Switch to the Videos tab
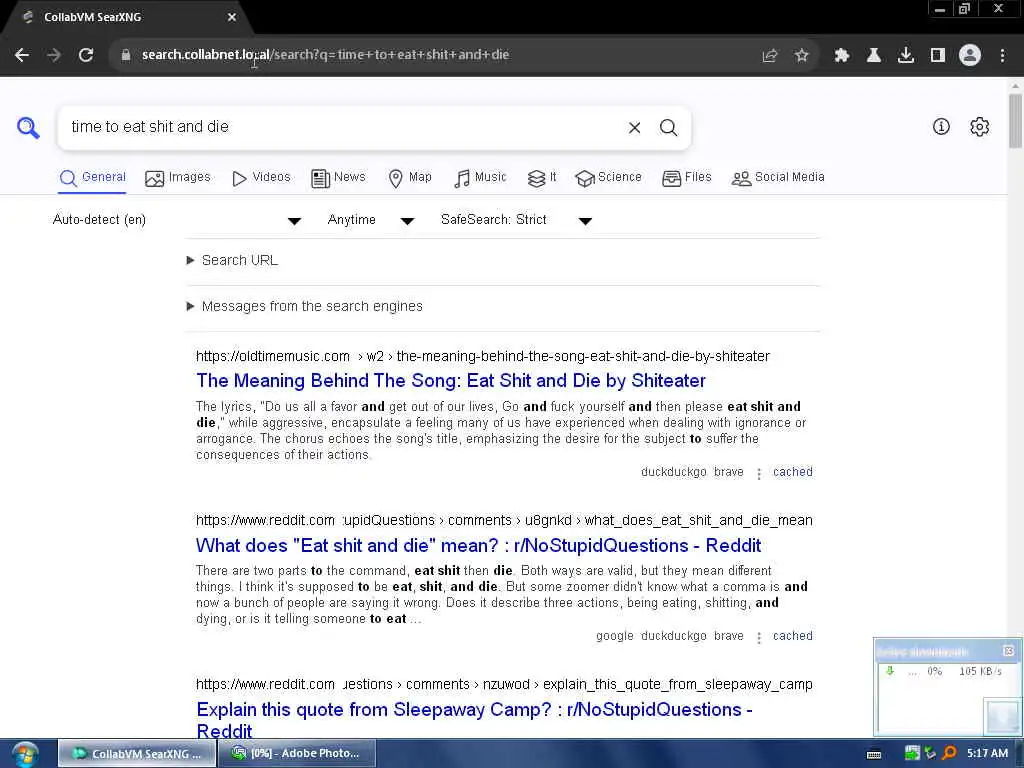The image size is (1024, 768). click(x=261, y=178)
